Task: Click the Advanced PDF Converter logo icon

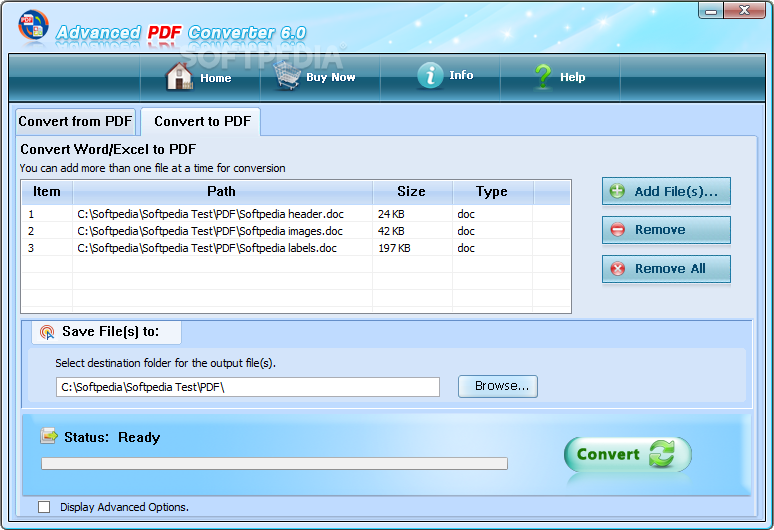Action: [x=33, y=25]
